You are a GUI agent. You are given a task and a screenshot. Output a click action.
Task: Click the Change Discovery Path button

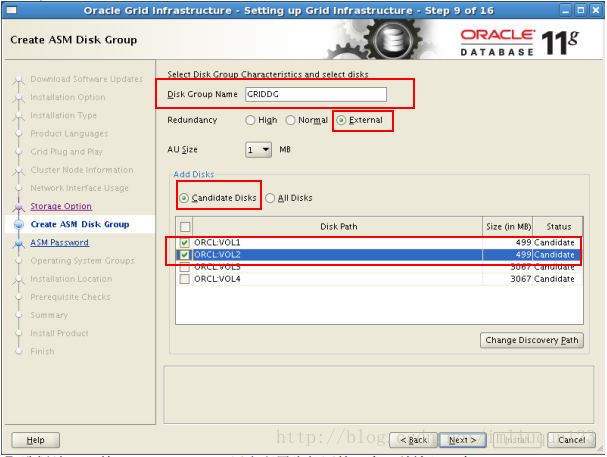coord(532,340)
